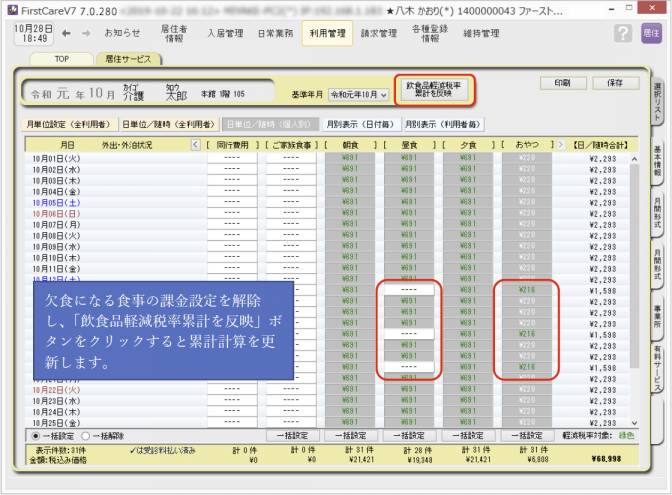The image size is (672, 495).
Task: Click right arrow next to おやつ column header
Action: 562,145
